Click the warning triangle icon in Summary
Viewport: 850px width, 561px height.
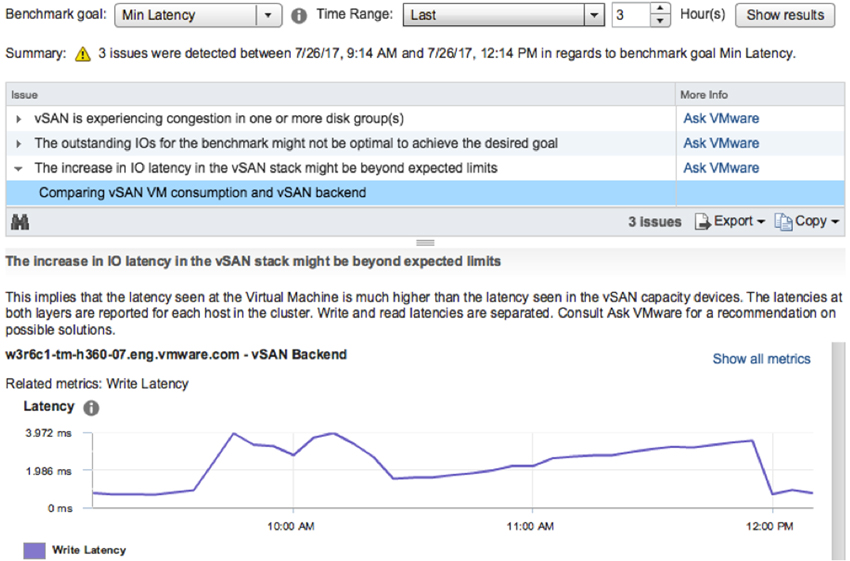click(x=83, y=54)
